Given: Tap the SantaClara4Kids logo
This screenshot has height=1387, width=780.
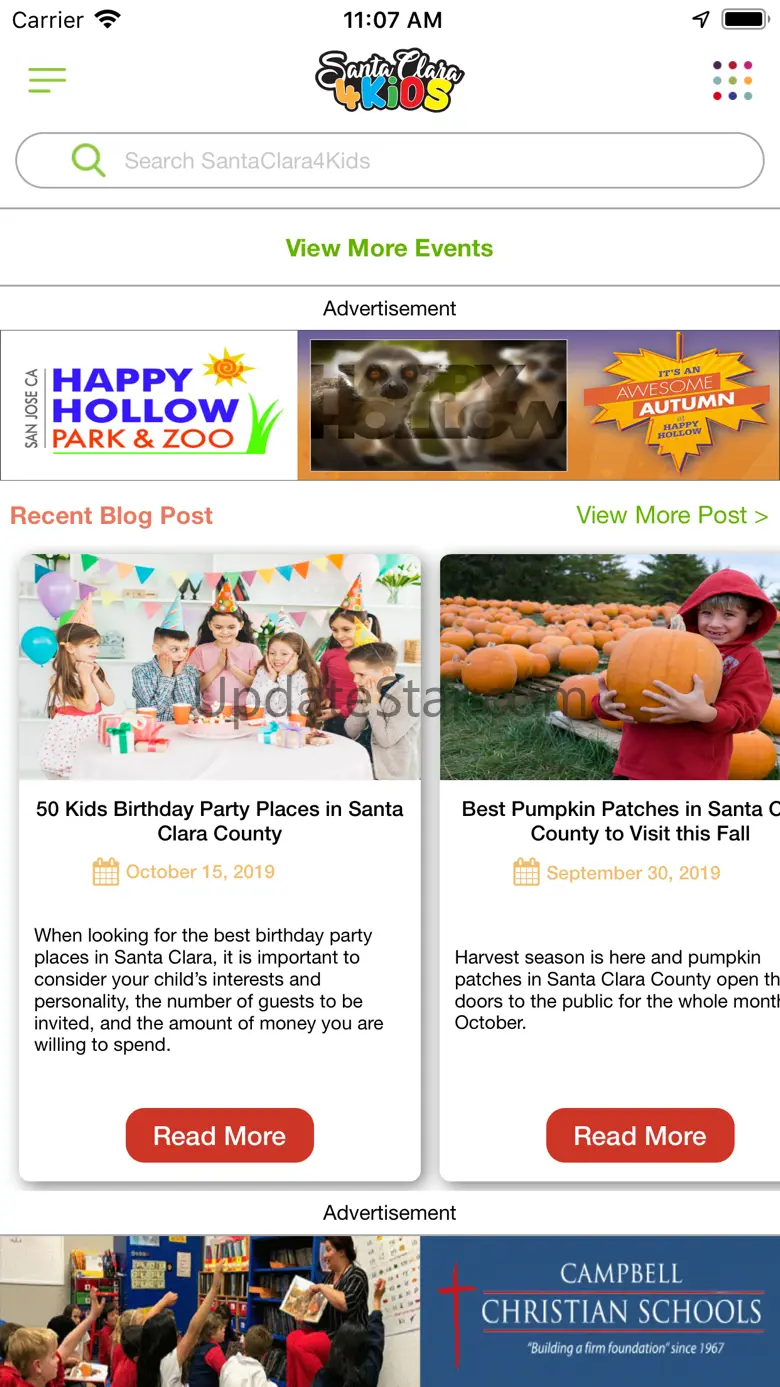Looking at the screenshot, I should 390,80.
